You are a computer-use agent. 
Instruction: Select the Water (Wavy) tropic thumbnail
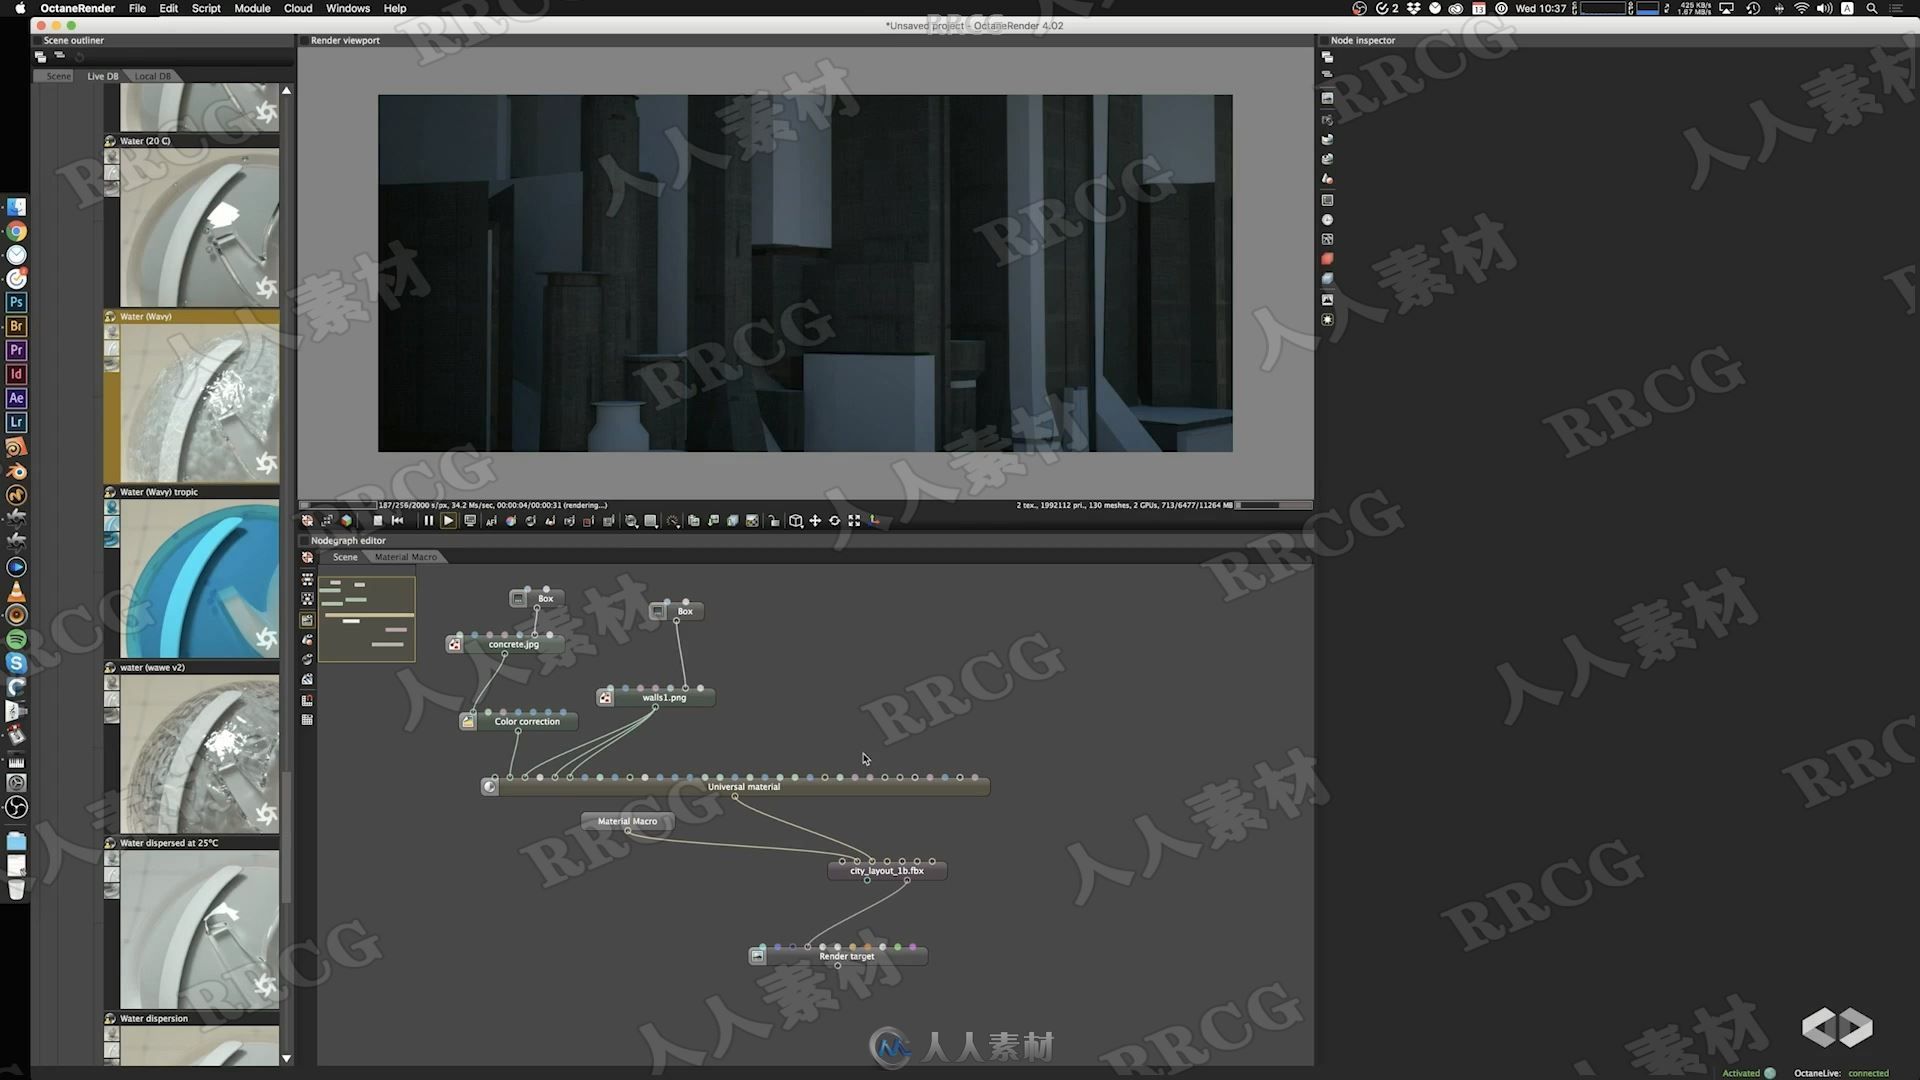[200, 579]
